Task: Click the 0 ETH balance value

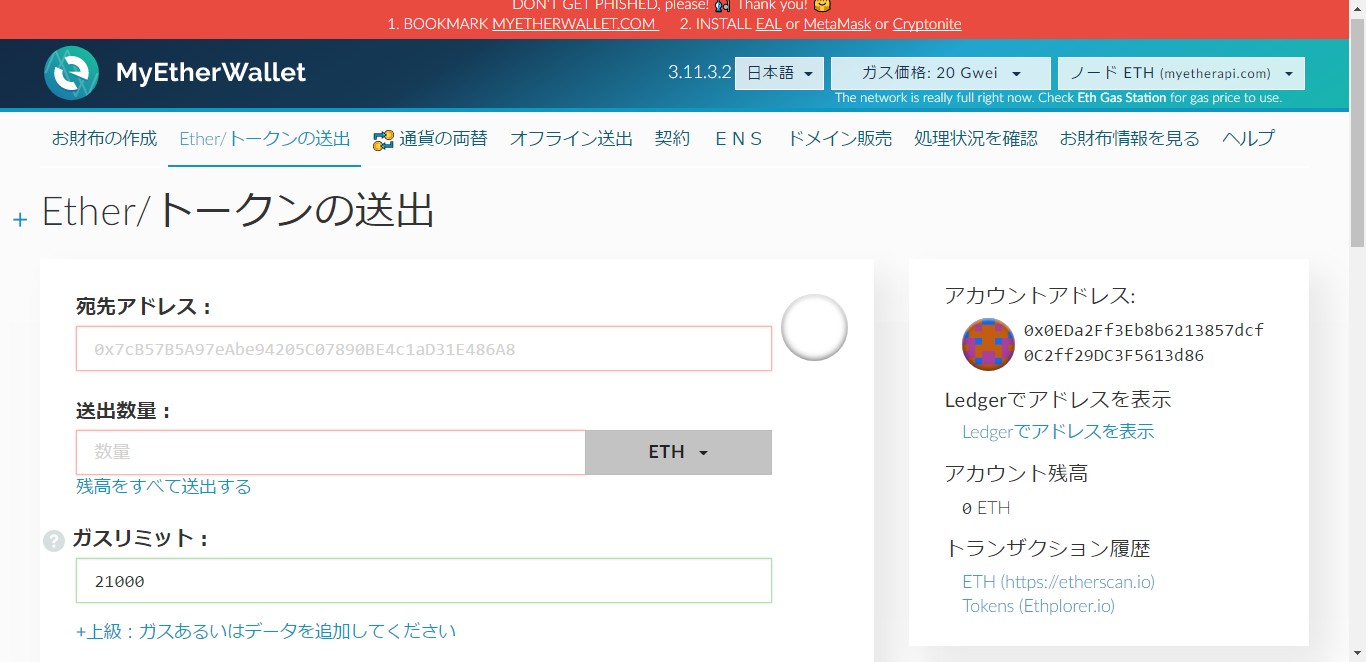Action: click(986, 508)
